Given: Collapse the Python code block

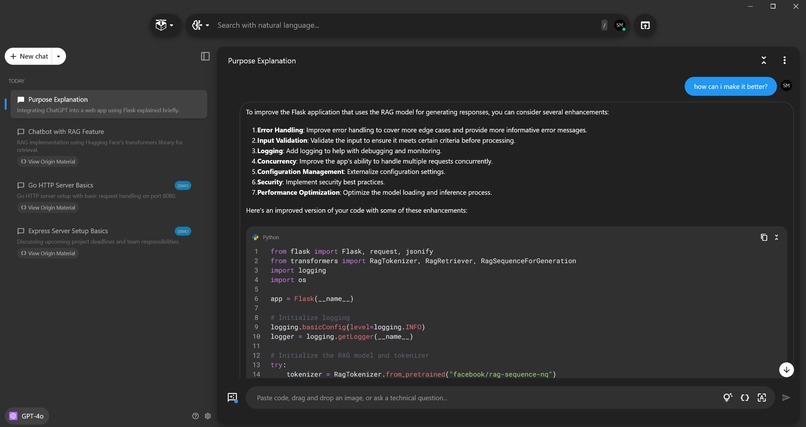Looking at the screenshot, I should (777, 237).
